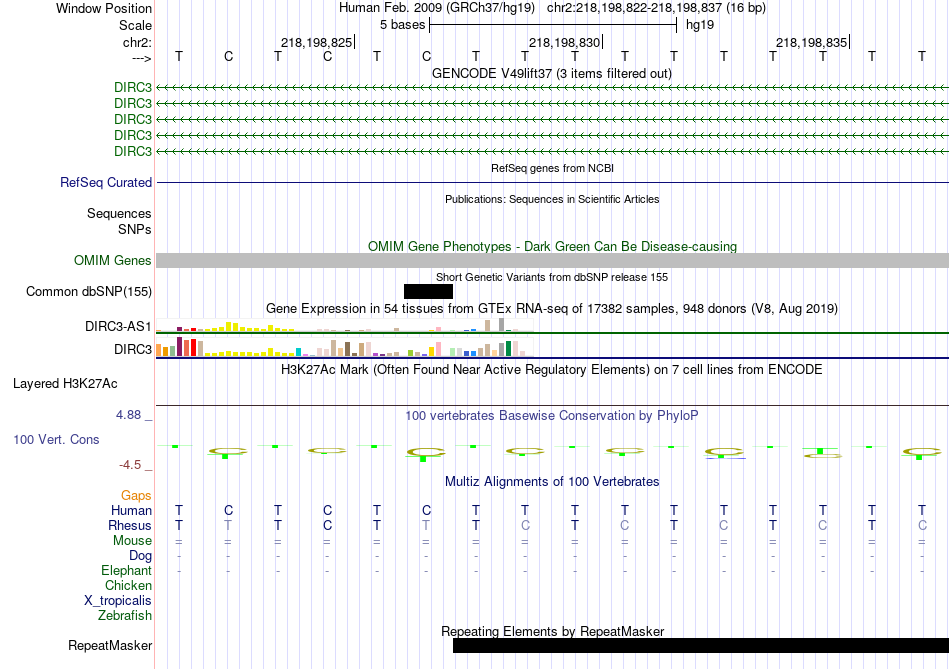This screenshot has width=950, height=669.
Task: Click the orange Gaps label
Action: [136, 496]
